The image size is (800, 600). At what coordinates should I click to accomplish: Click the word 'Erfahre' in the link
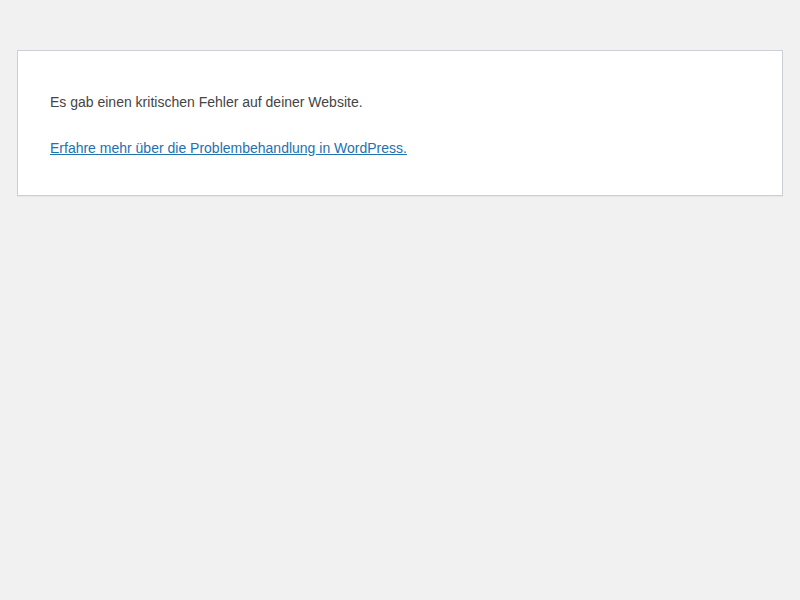coord(73,148)
